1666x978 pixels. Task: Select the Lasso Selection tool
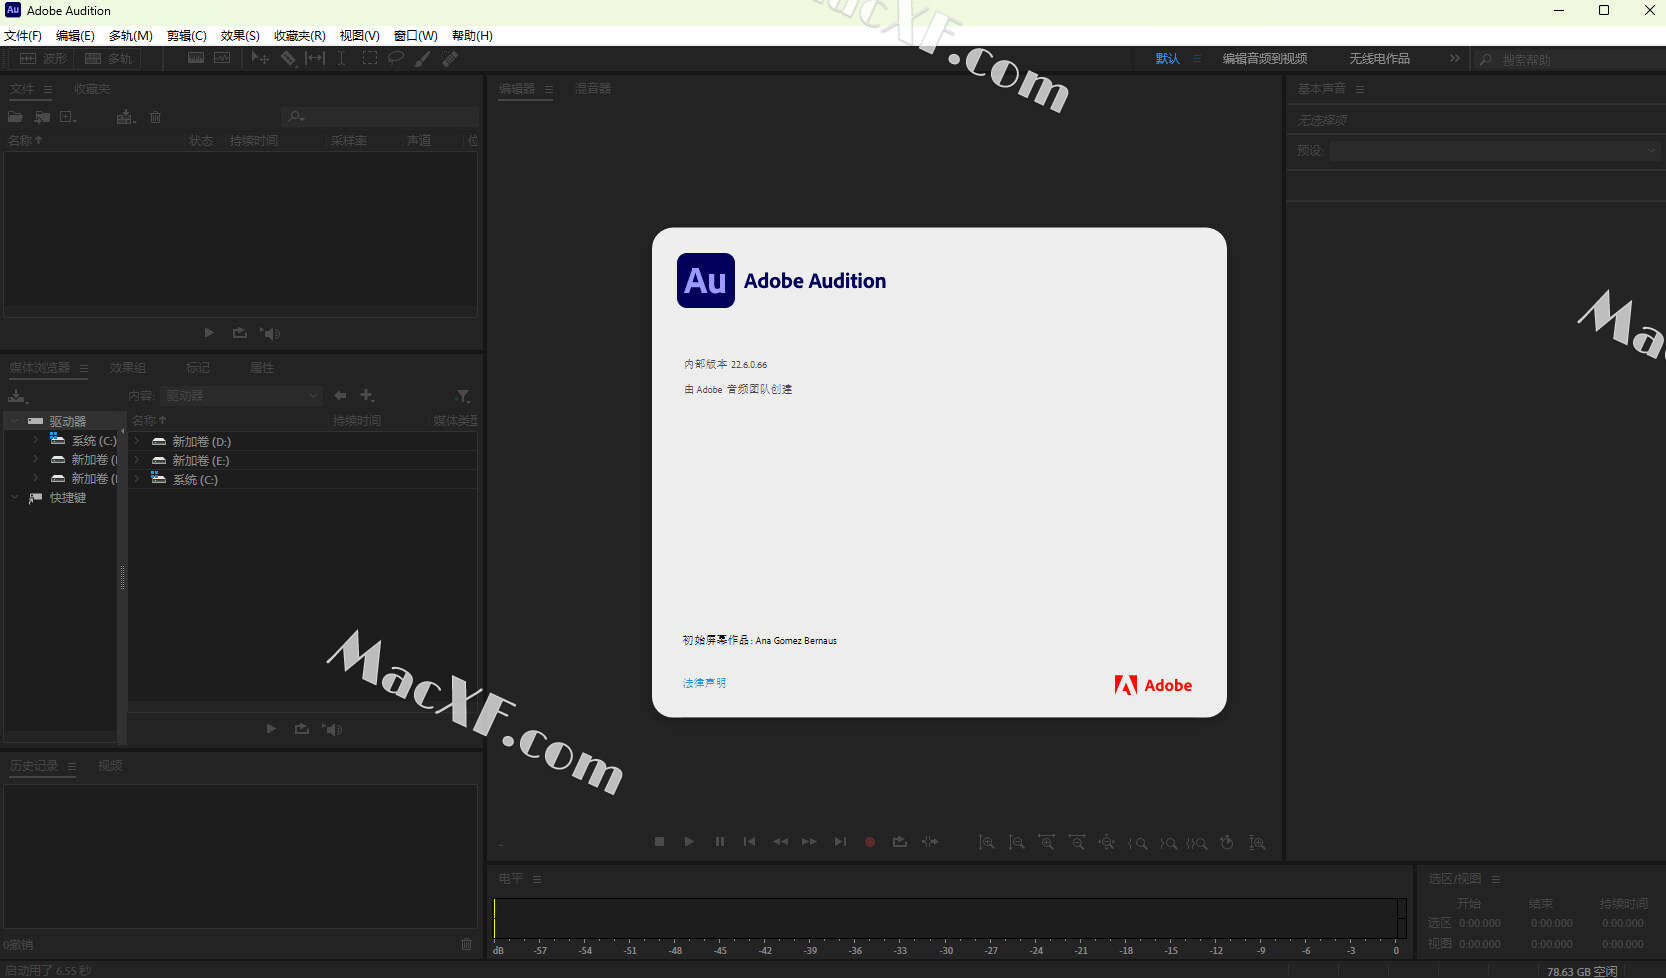[396, 58]
